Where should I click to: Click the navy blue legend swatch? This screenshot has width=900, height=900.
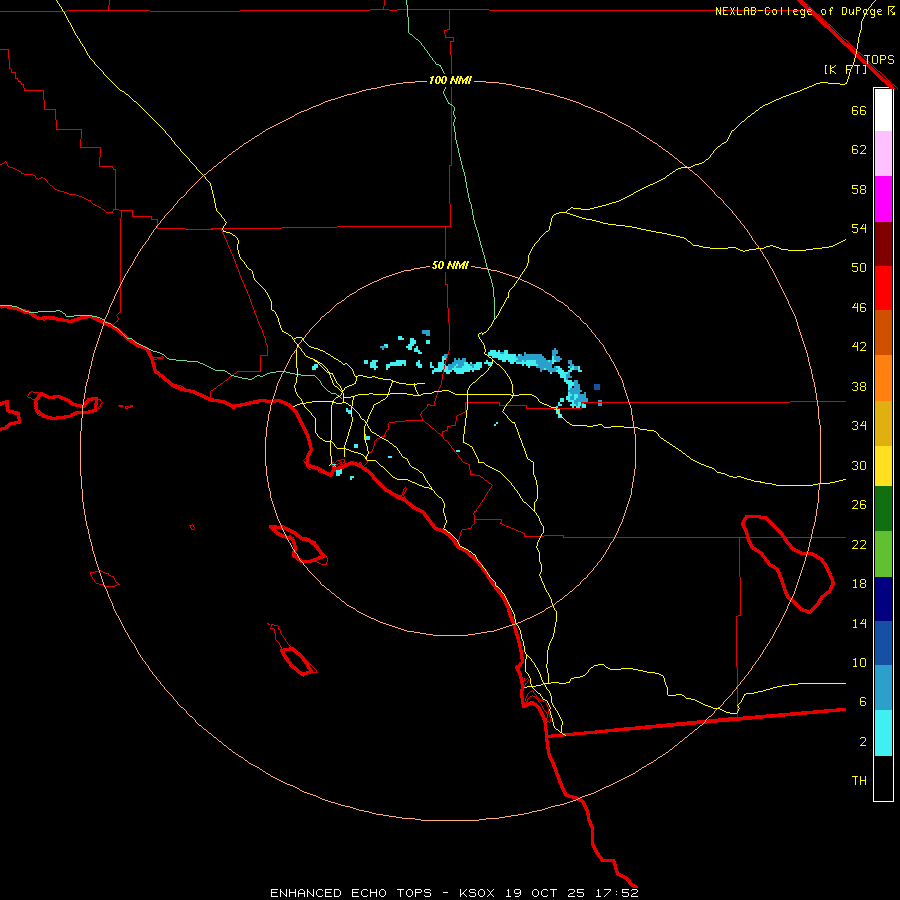point(883,598)
